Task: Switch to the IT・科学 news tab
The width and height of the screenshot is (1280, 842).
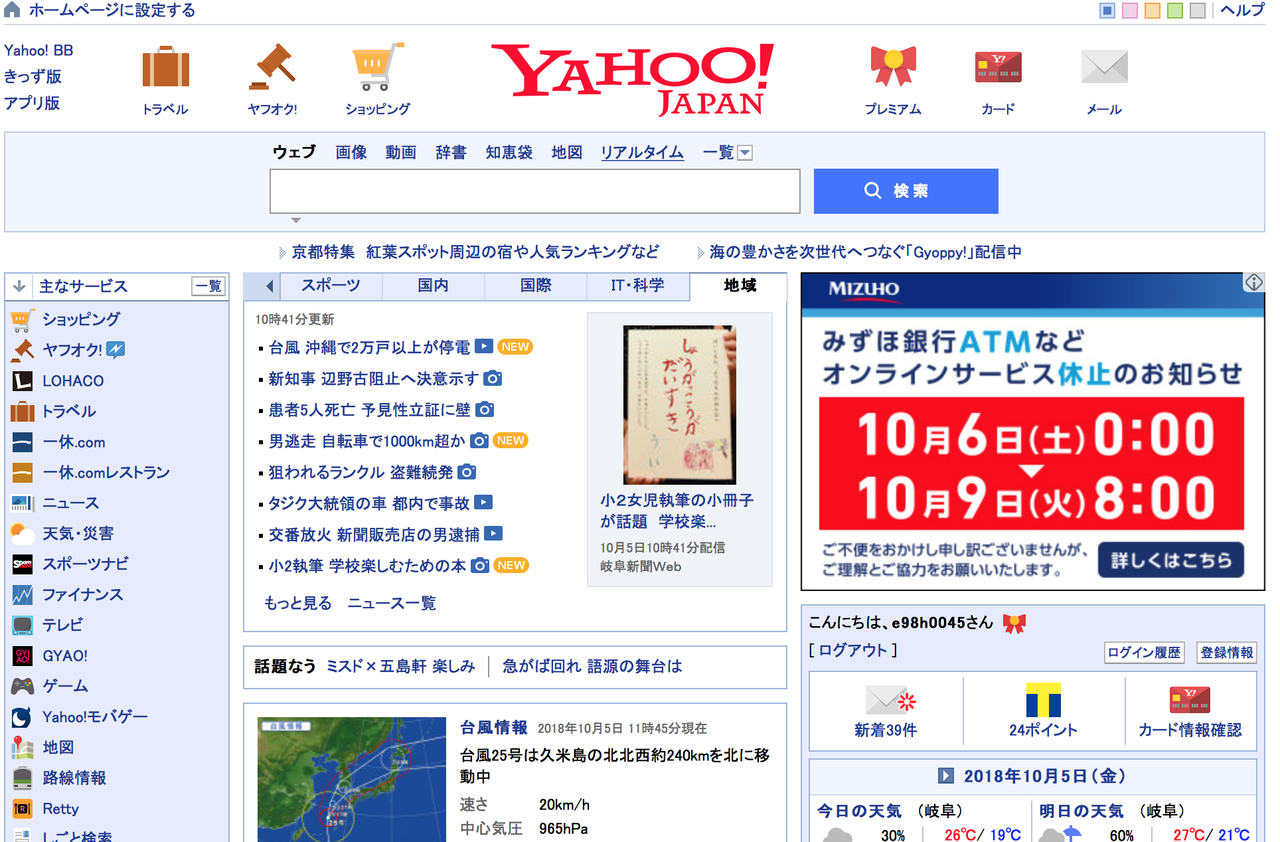Action: 638,286
